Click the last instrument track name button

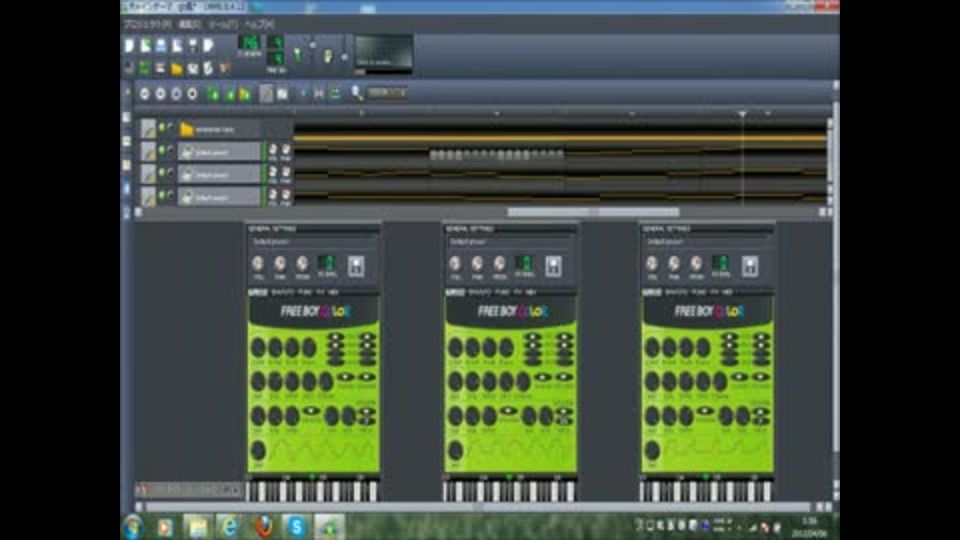(219, 197)
